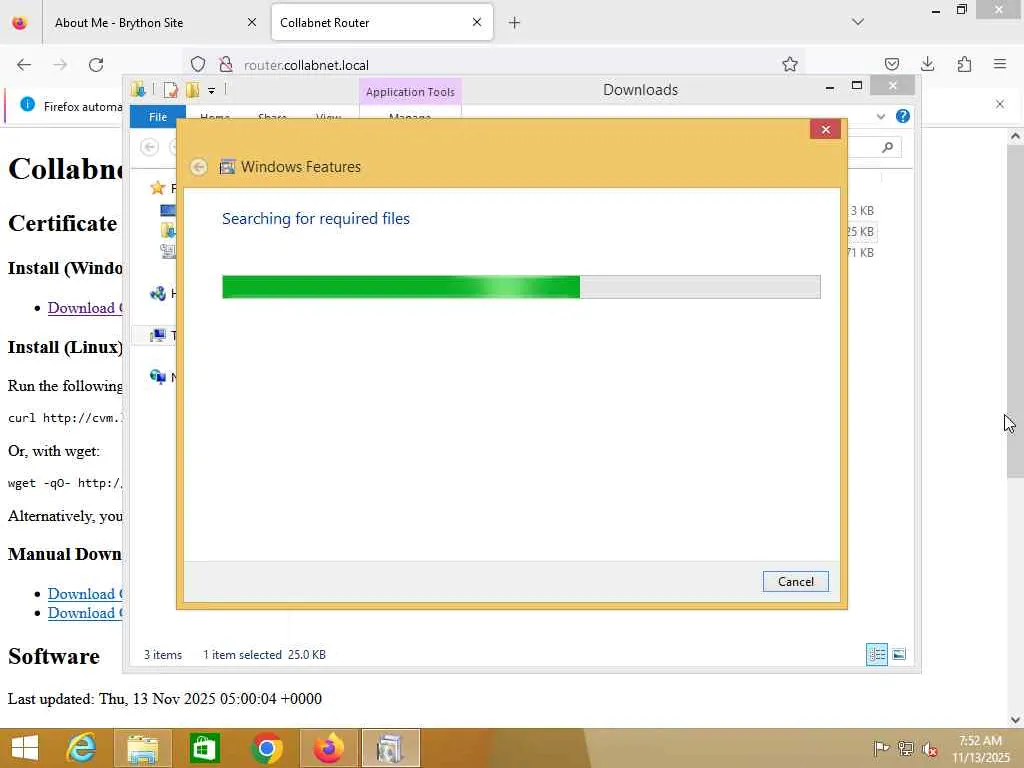Close the About Me browser tab
This screenshot has width=1024, height=768.
click(x=251, y=22)
